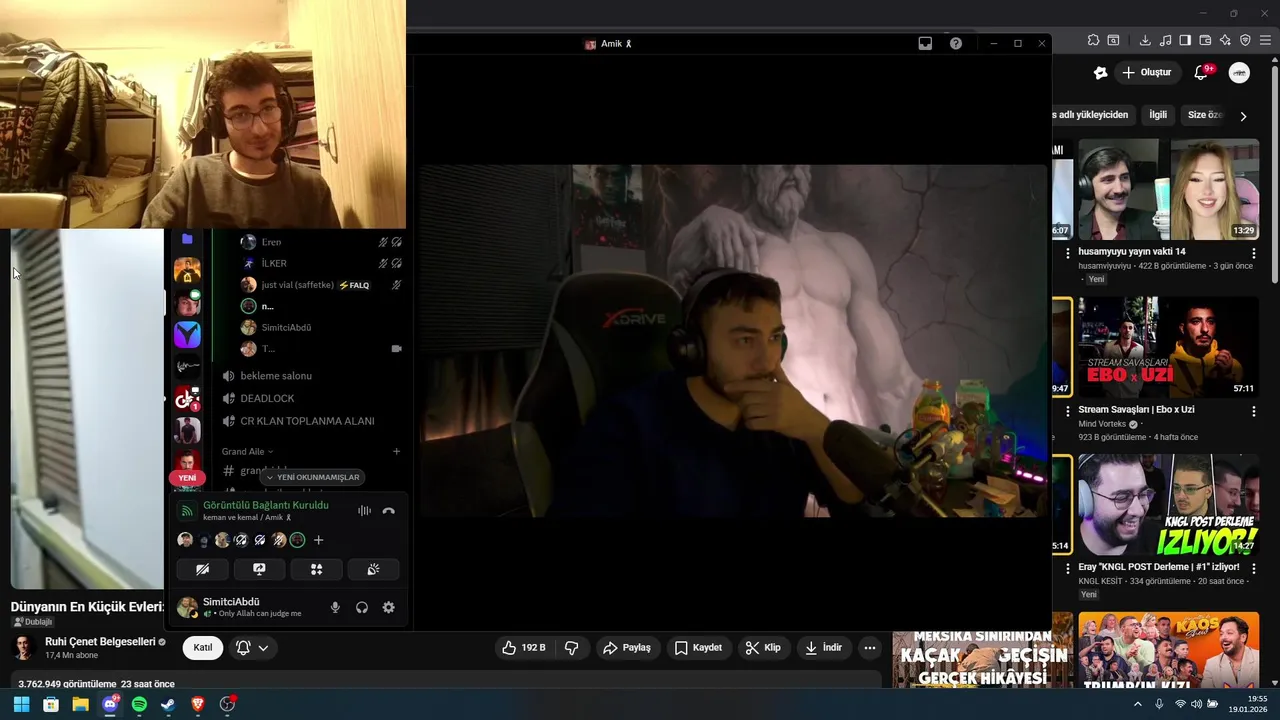1280x720 pixels.
Task: Click Katıl join button
Action: pyautogui.click(x=203, y=648)
